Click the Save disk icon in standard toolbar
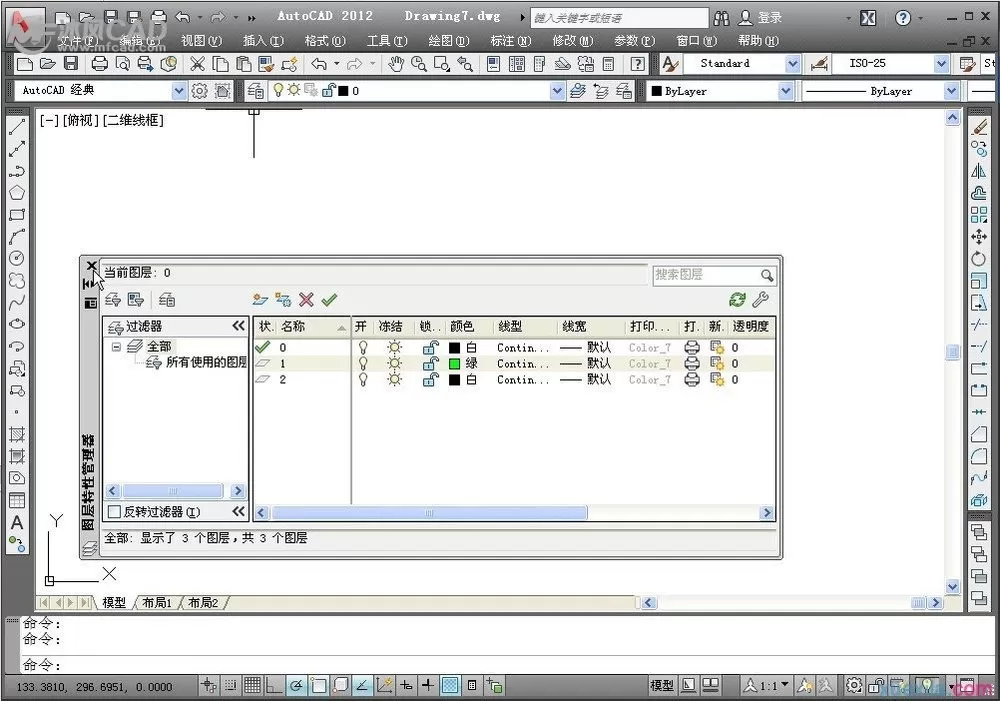Viewport: 1000px width, 701px height. (x=71, y=64)
